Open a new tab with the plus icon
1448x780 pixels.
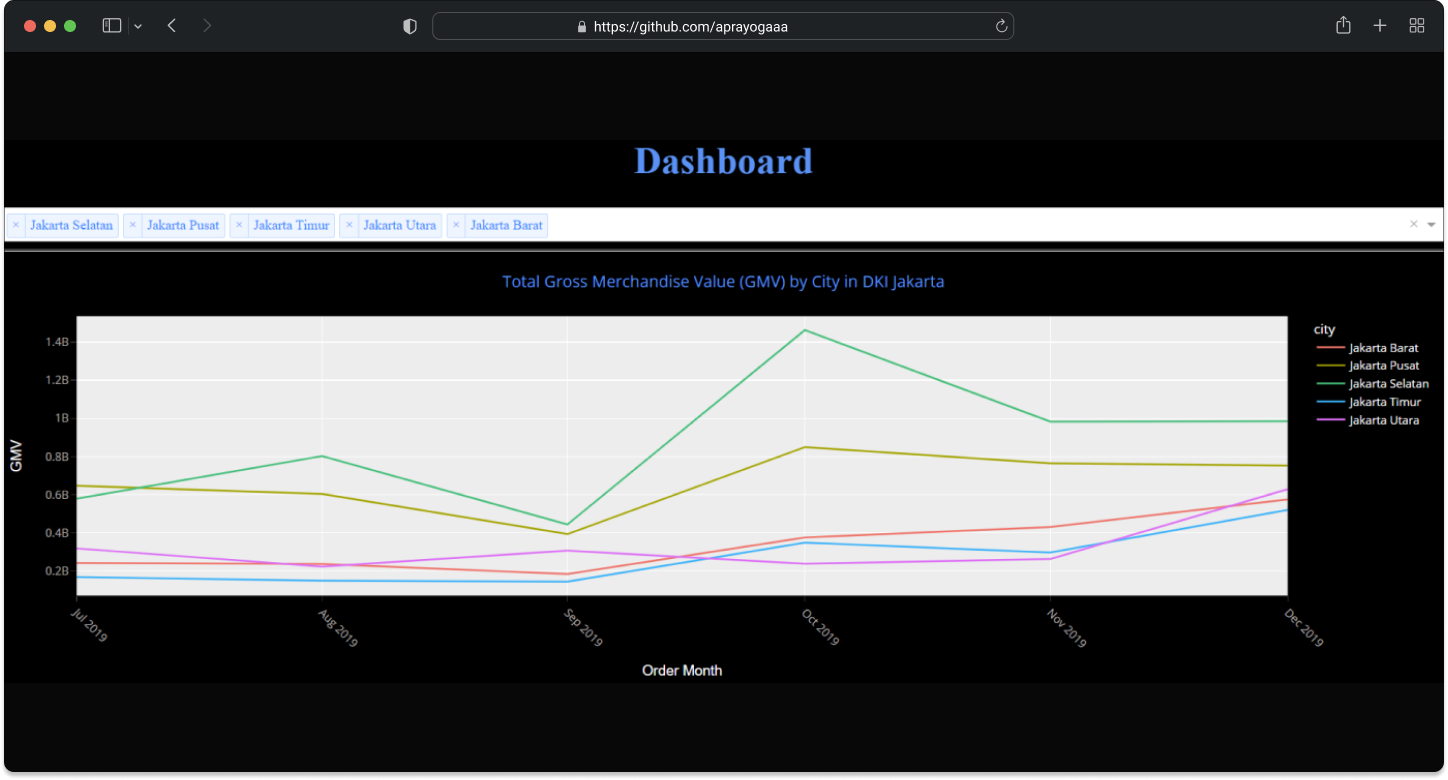[1379, 25]
